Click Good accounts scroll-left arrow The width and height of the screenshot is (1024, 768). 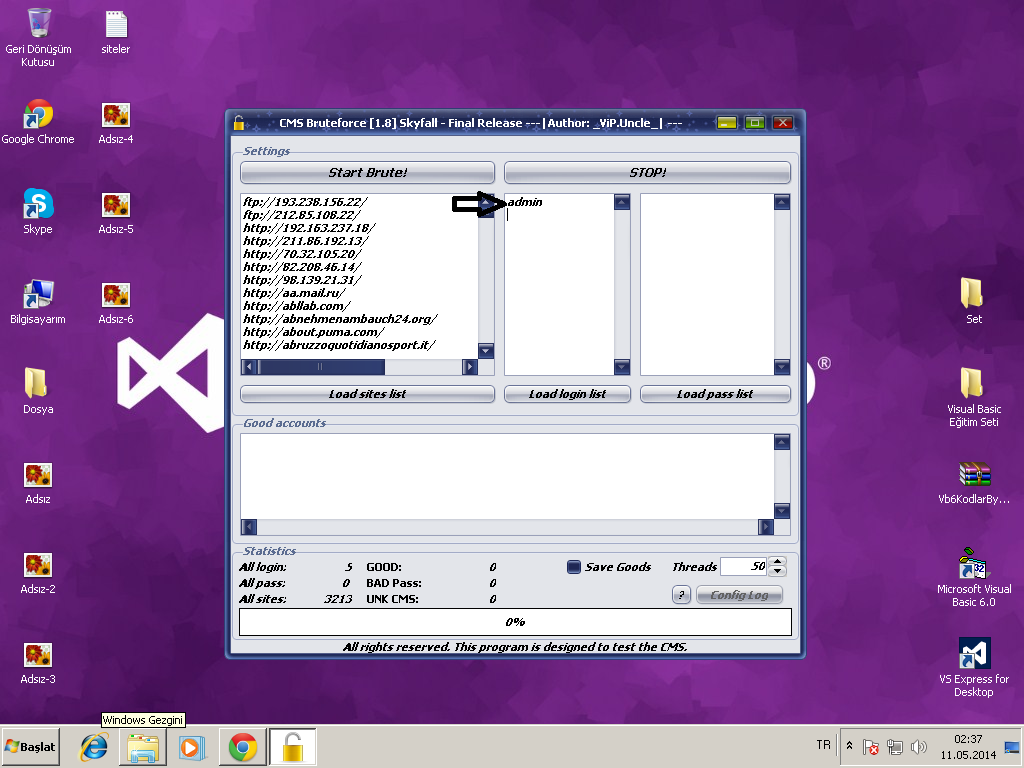coord(249,527)
